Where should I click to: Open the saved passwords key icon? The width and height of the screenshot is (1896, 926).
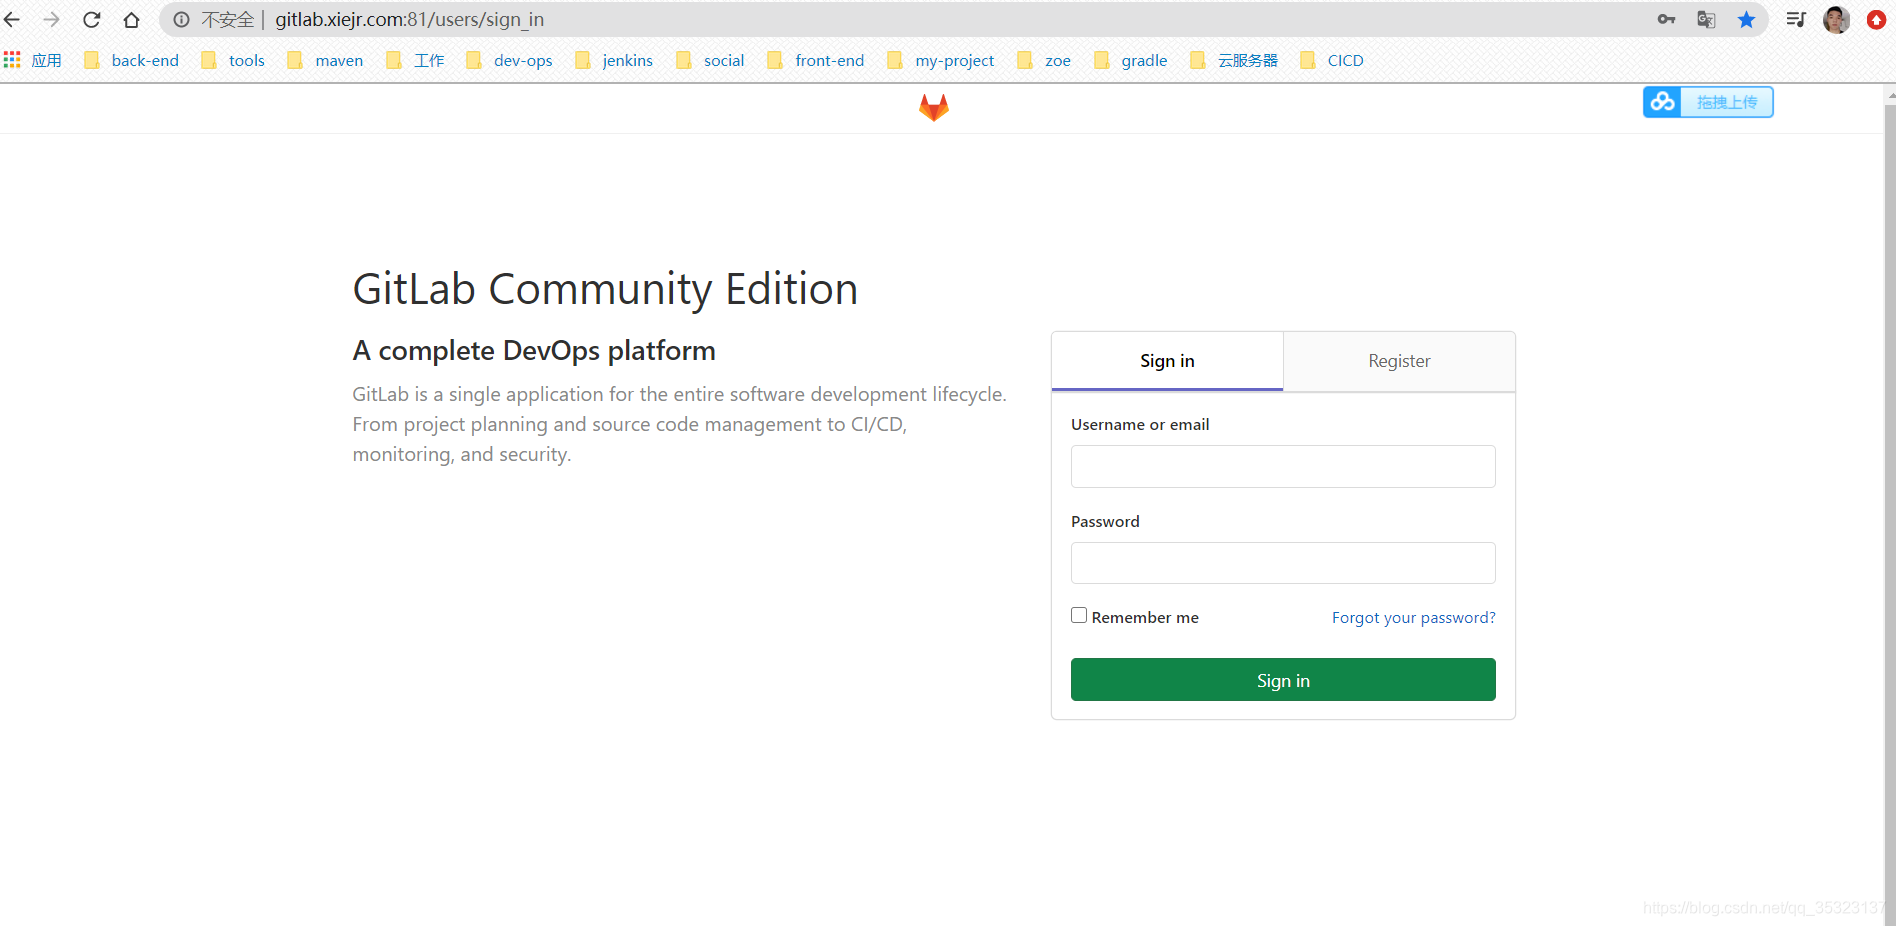(x=1666, y=19)
